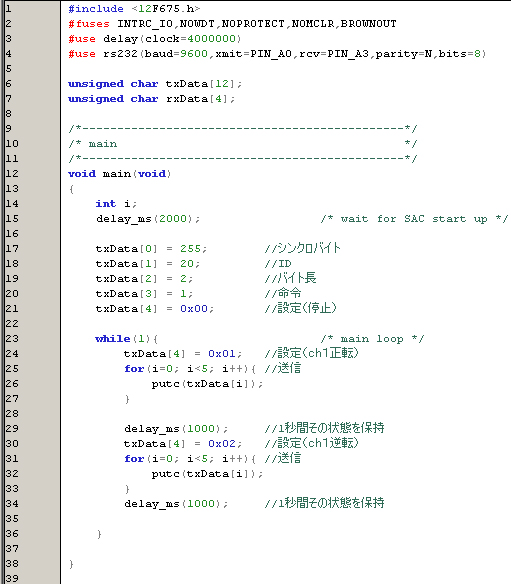Click the 設定(ch1正転) comment

point(311,353)
